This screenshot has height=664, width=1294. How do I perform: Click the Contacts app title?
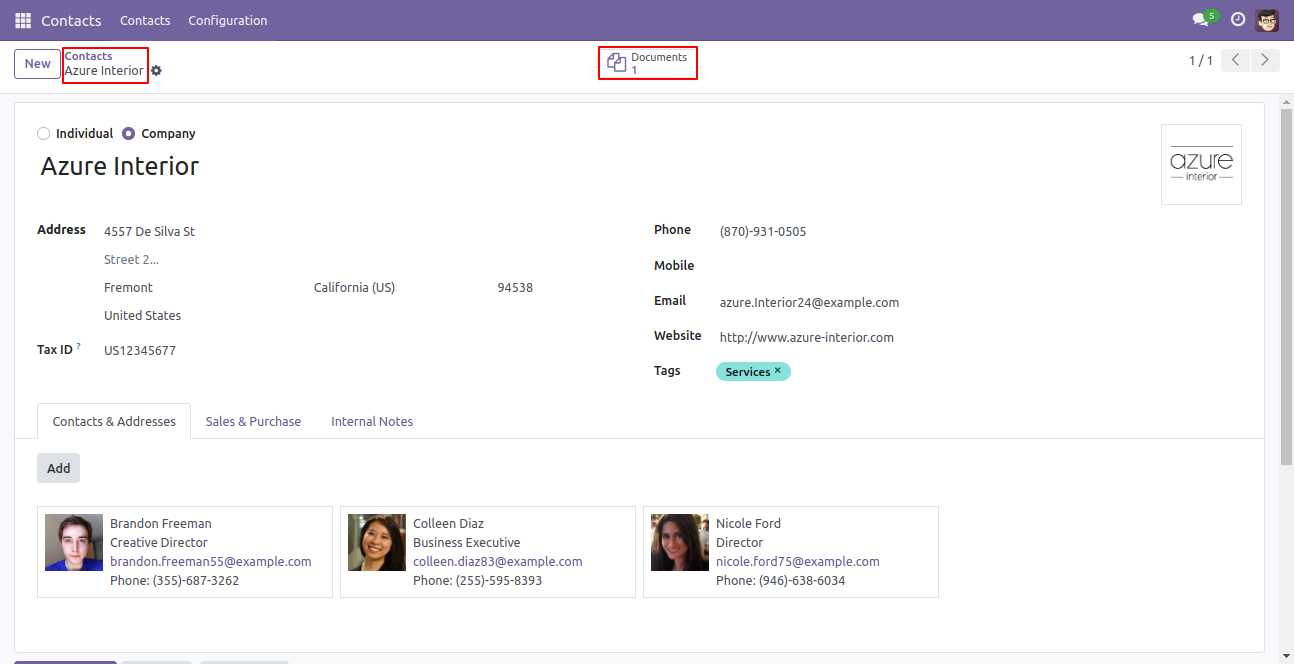tap(71, 20)
